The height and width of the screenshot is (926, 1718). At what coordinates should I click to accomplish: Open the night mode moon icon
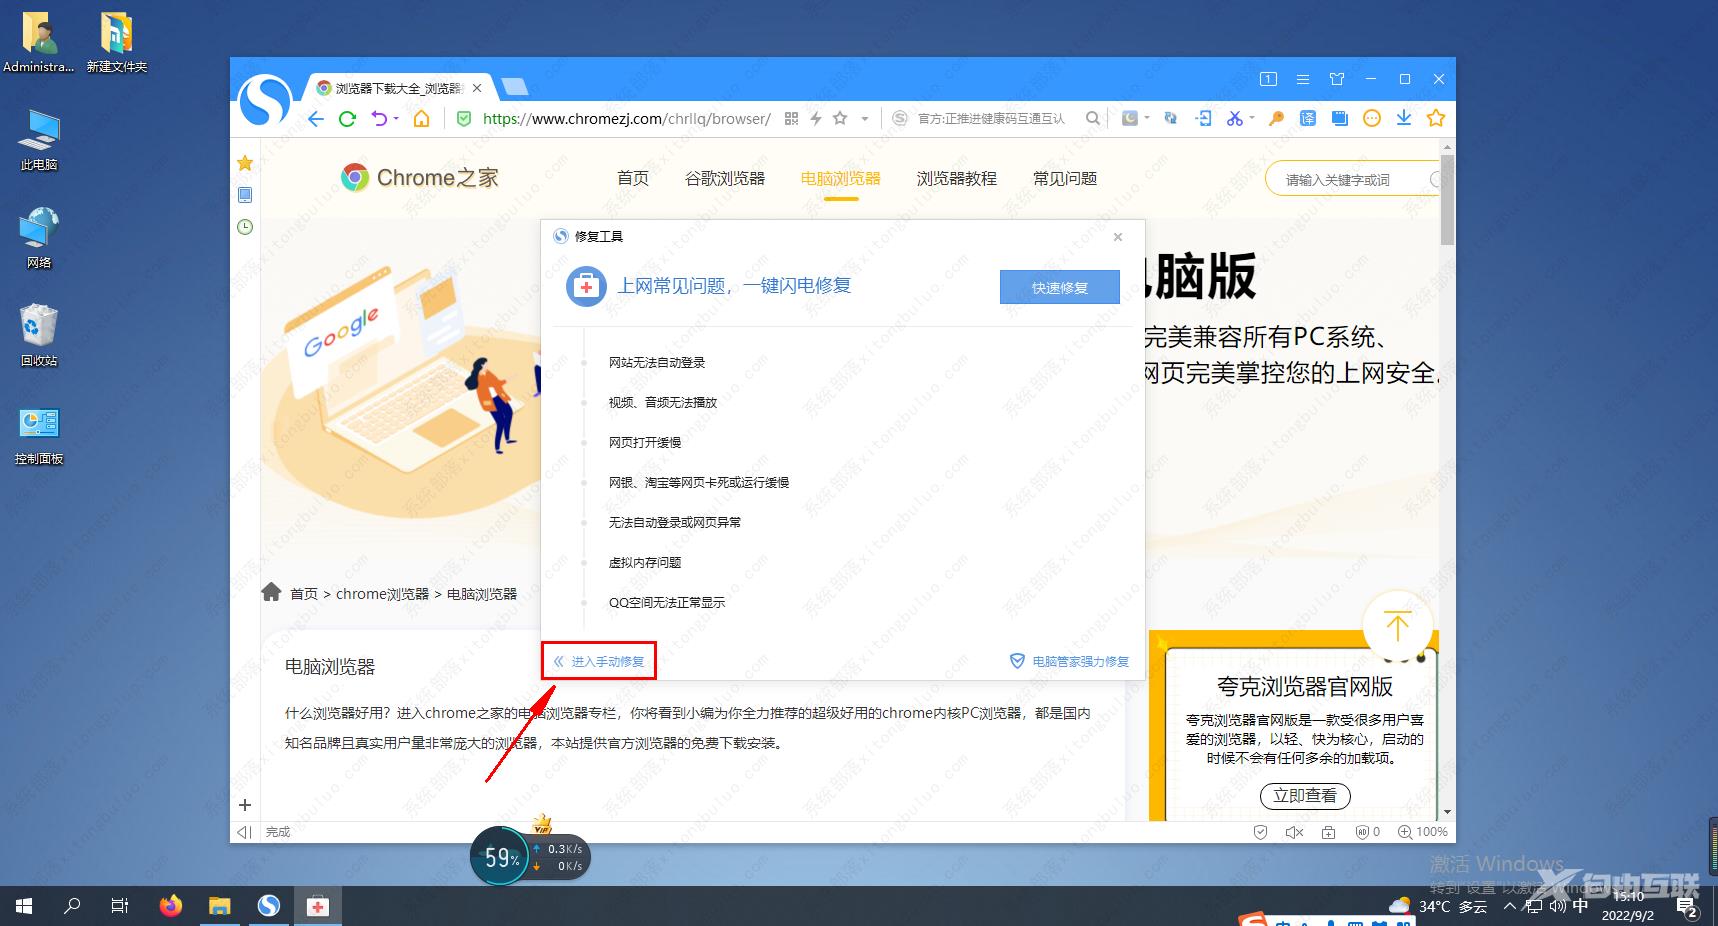coord(1131,118)
